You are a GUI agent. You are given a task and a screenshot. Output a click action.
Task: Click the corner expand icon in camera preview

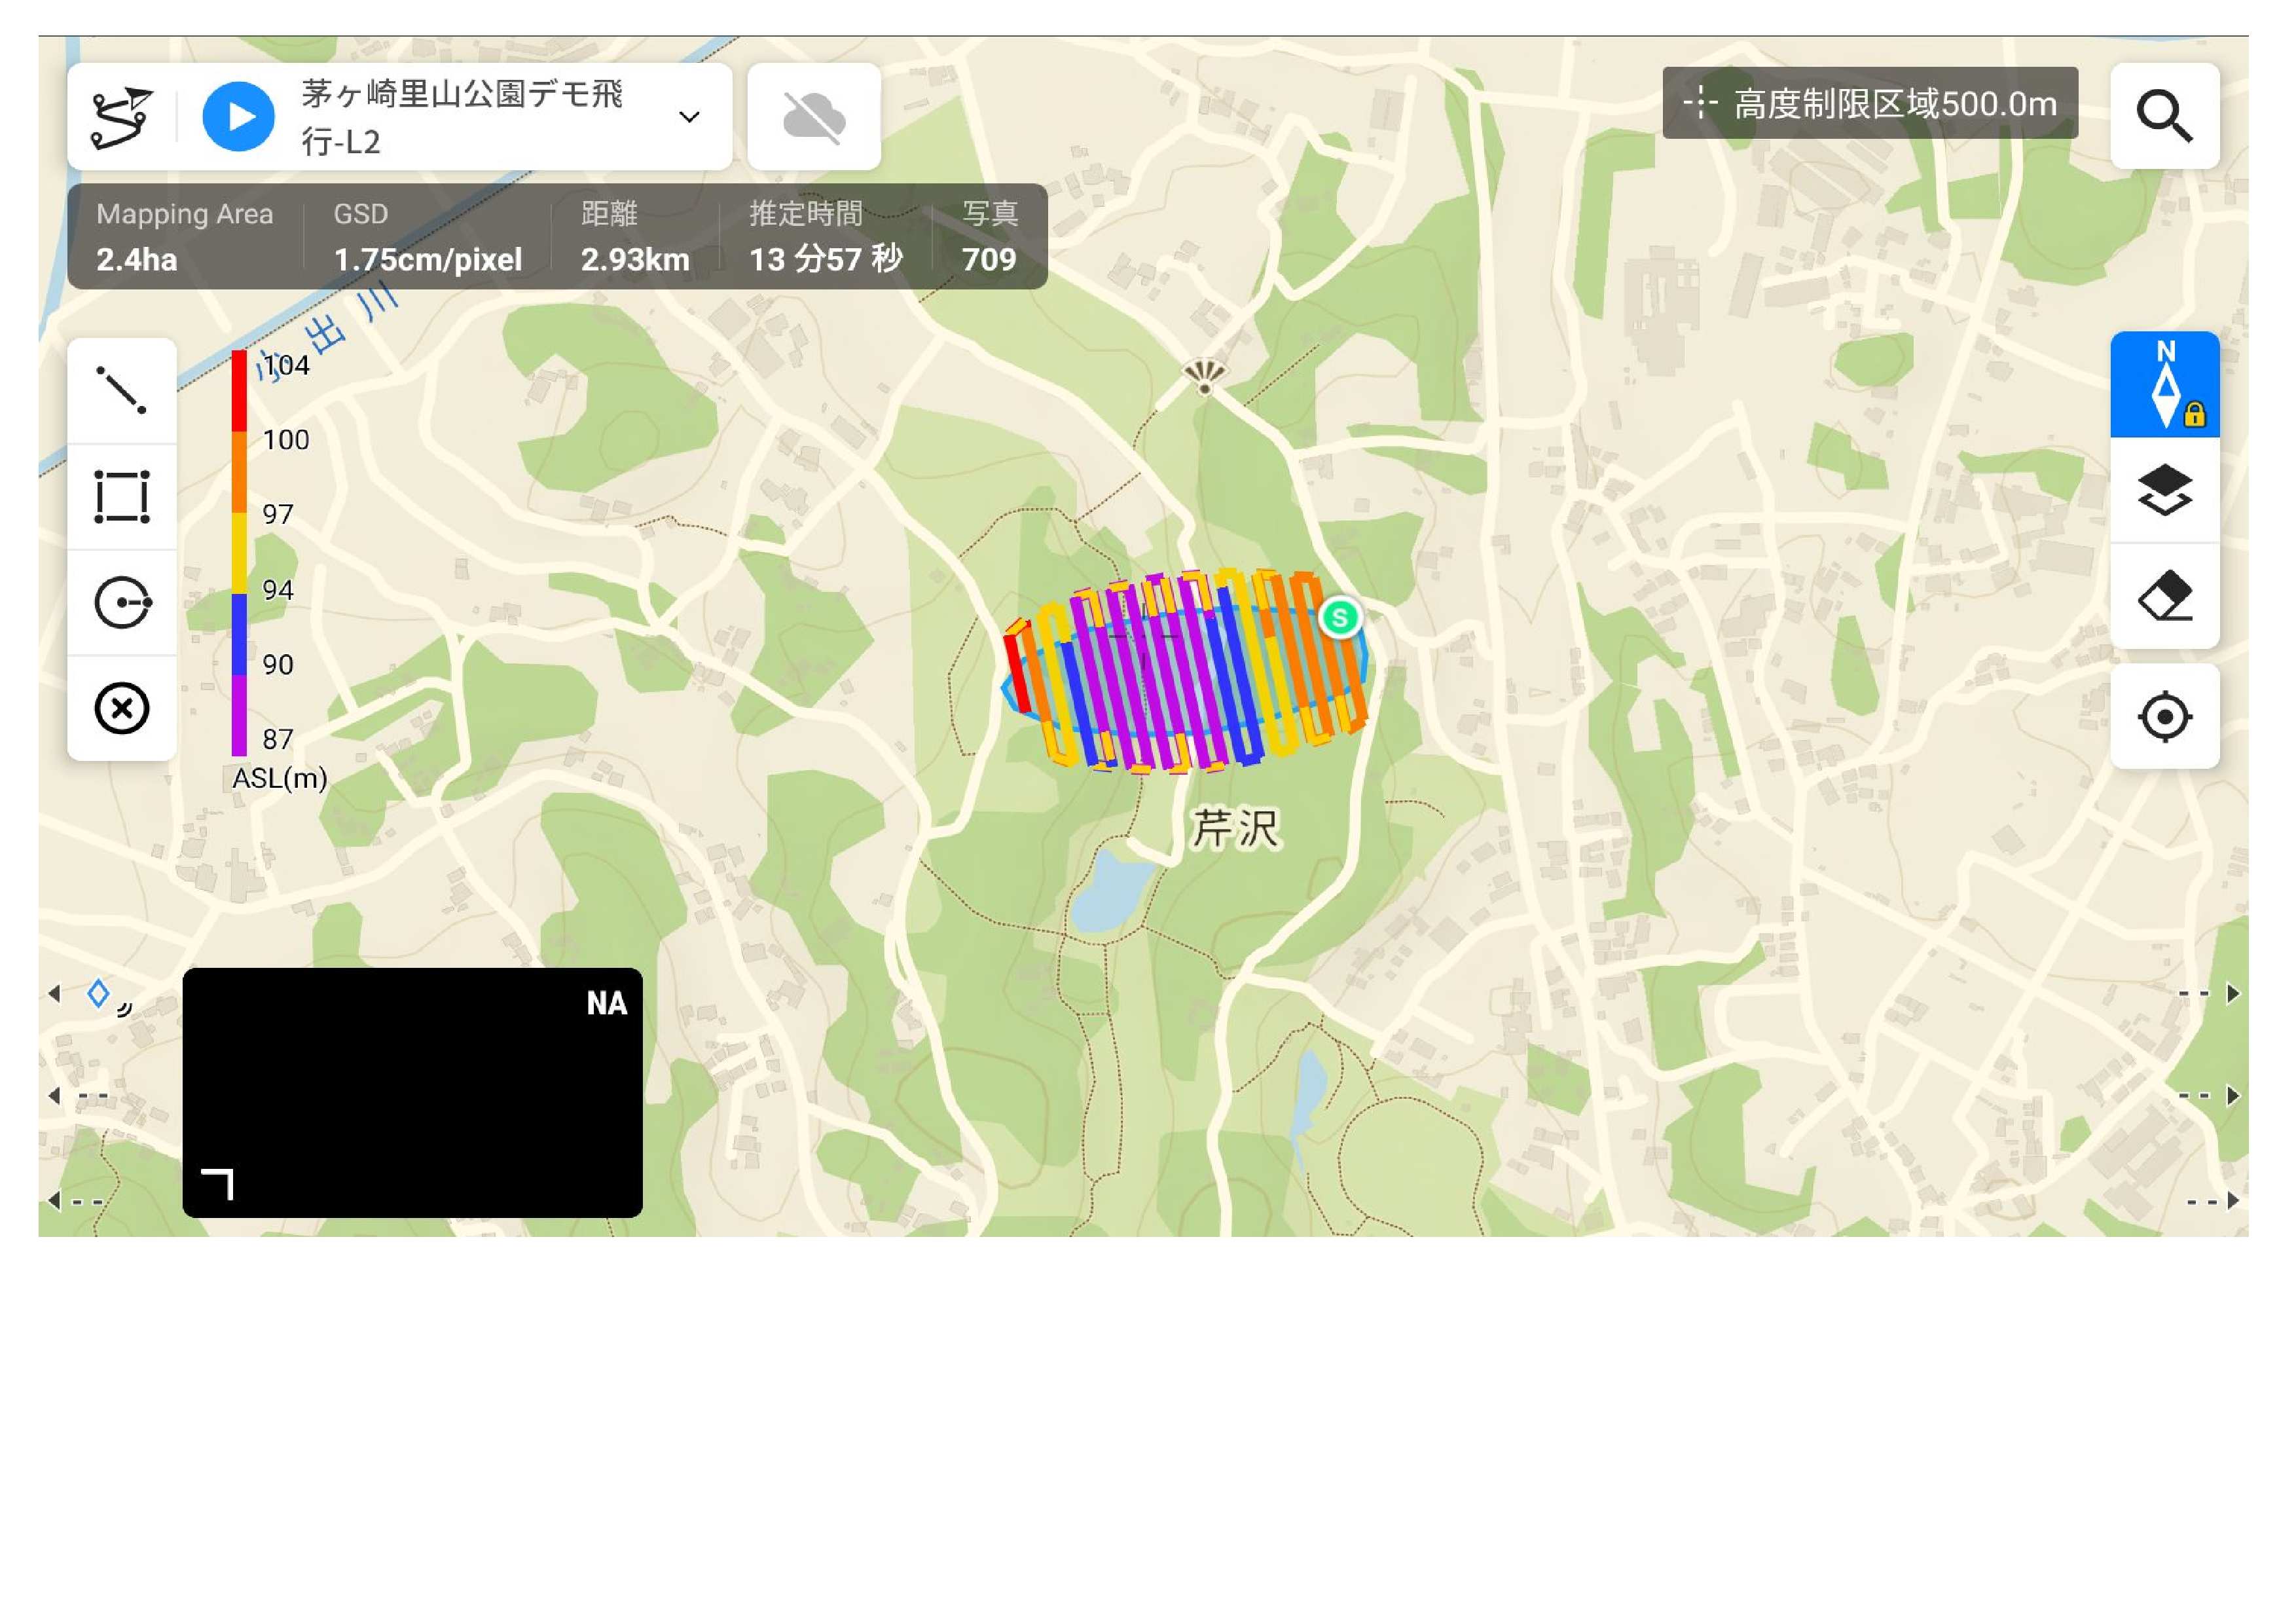(218, 1184)
